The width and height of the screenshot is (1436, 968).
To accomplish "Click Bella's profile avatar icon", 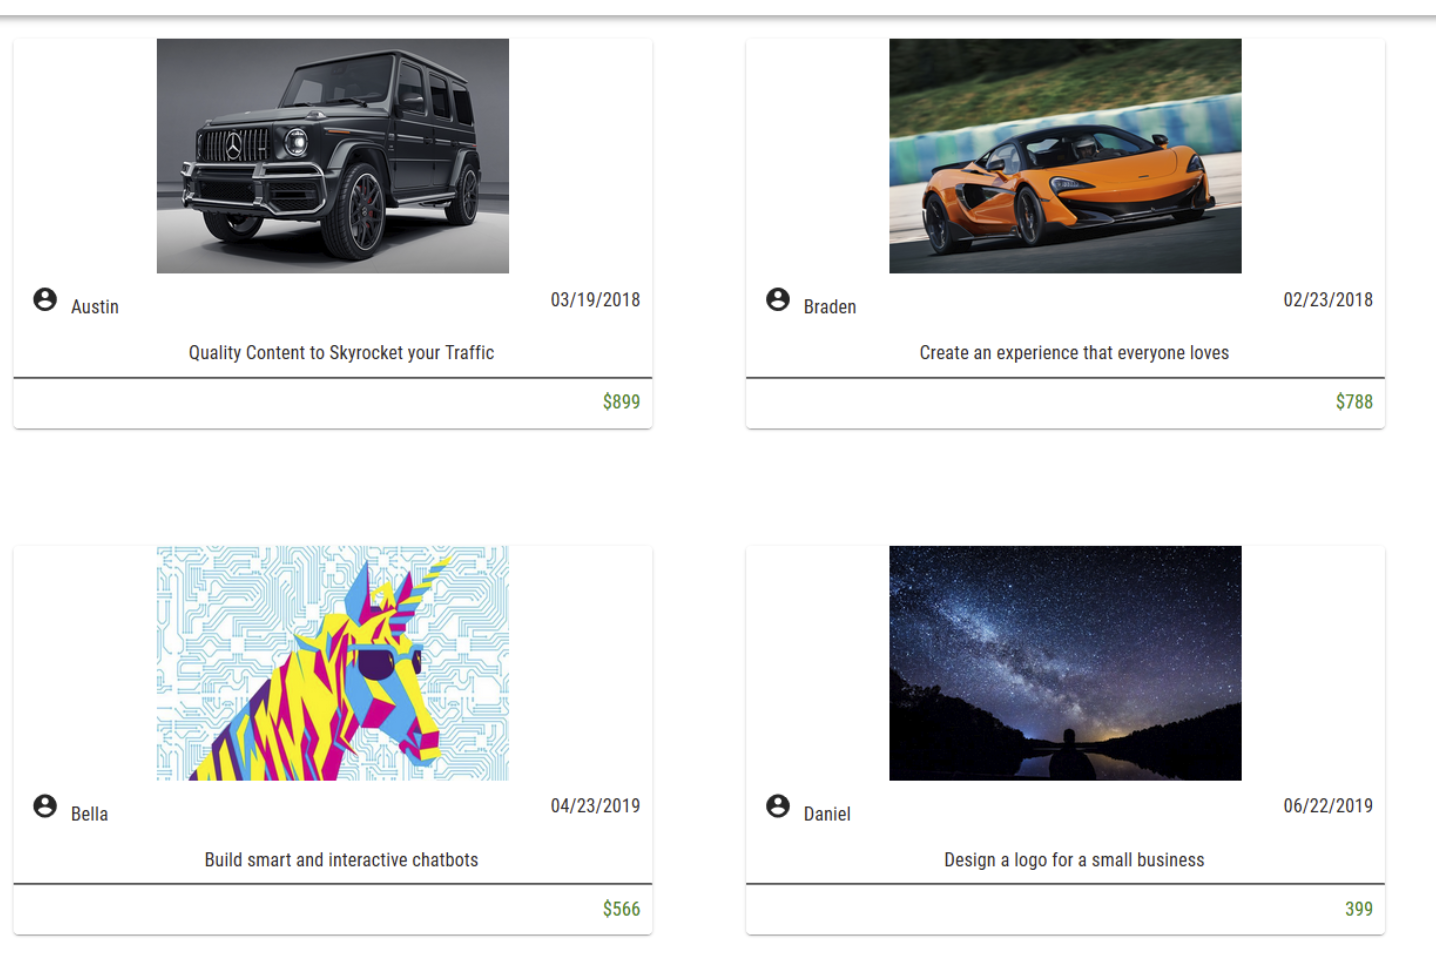I will click(x=45, y=806).
